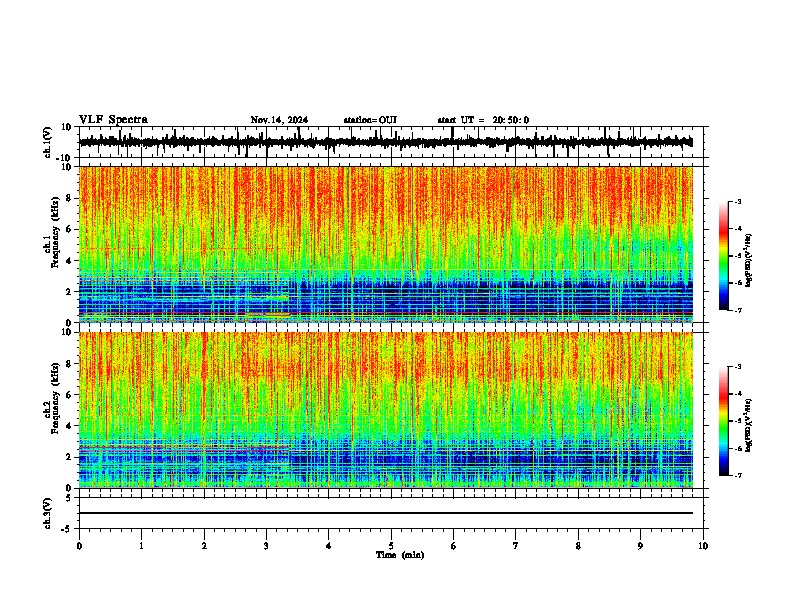Click the 'VLF Spectra' title text
The image size is (792, 612).
(x=113, y=120)
